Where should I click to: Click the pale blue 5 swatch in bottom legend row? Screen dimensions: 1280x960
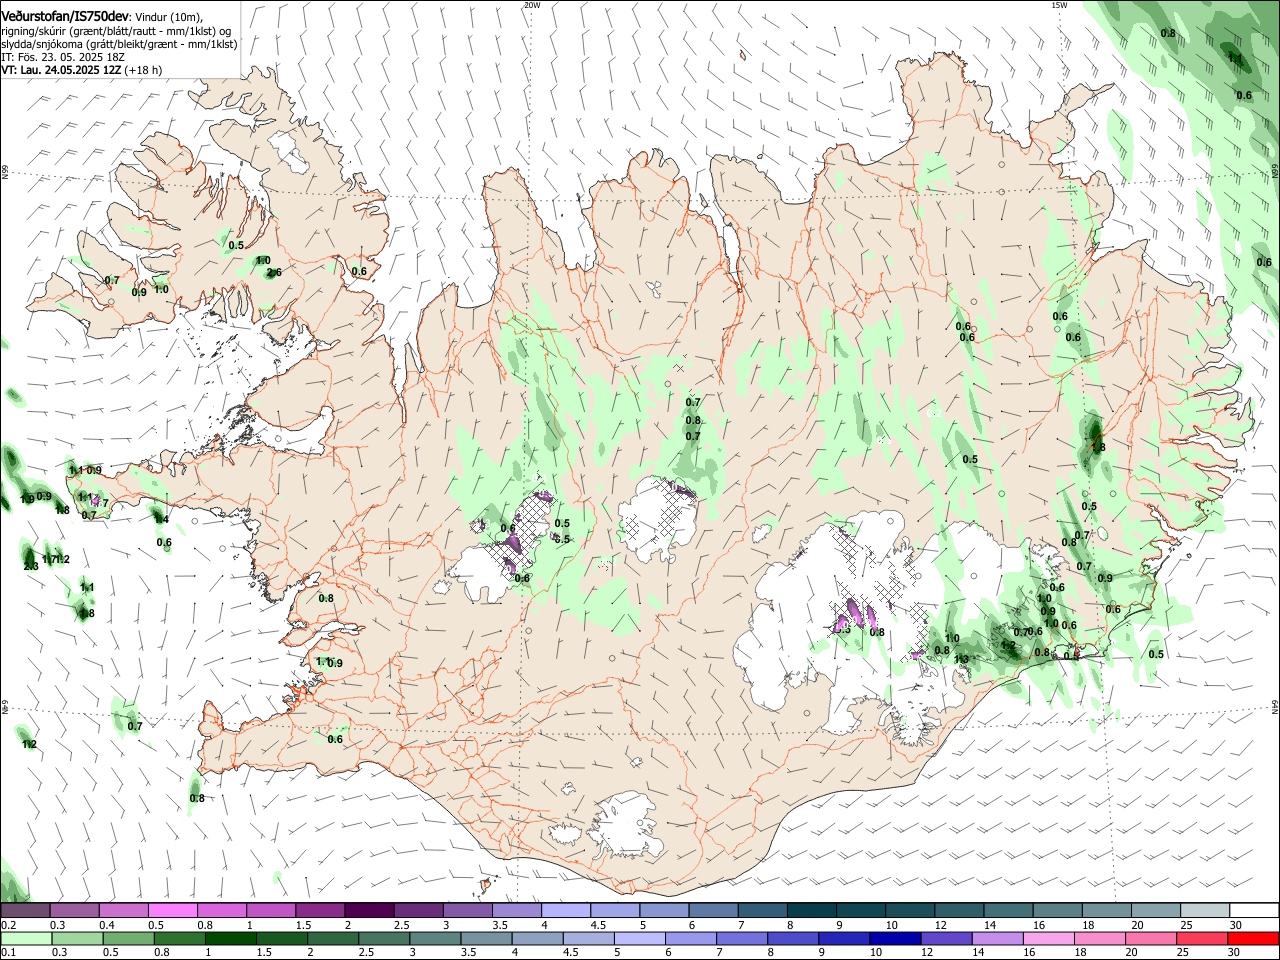[639, 939]
